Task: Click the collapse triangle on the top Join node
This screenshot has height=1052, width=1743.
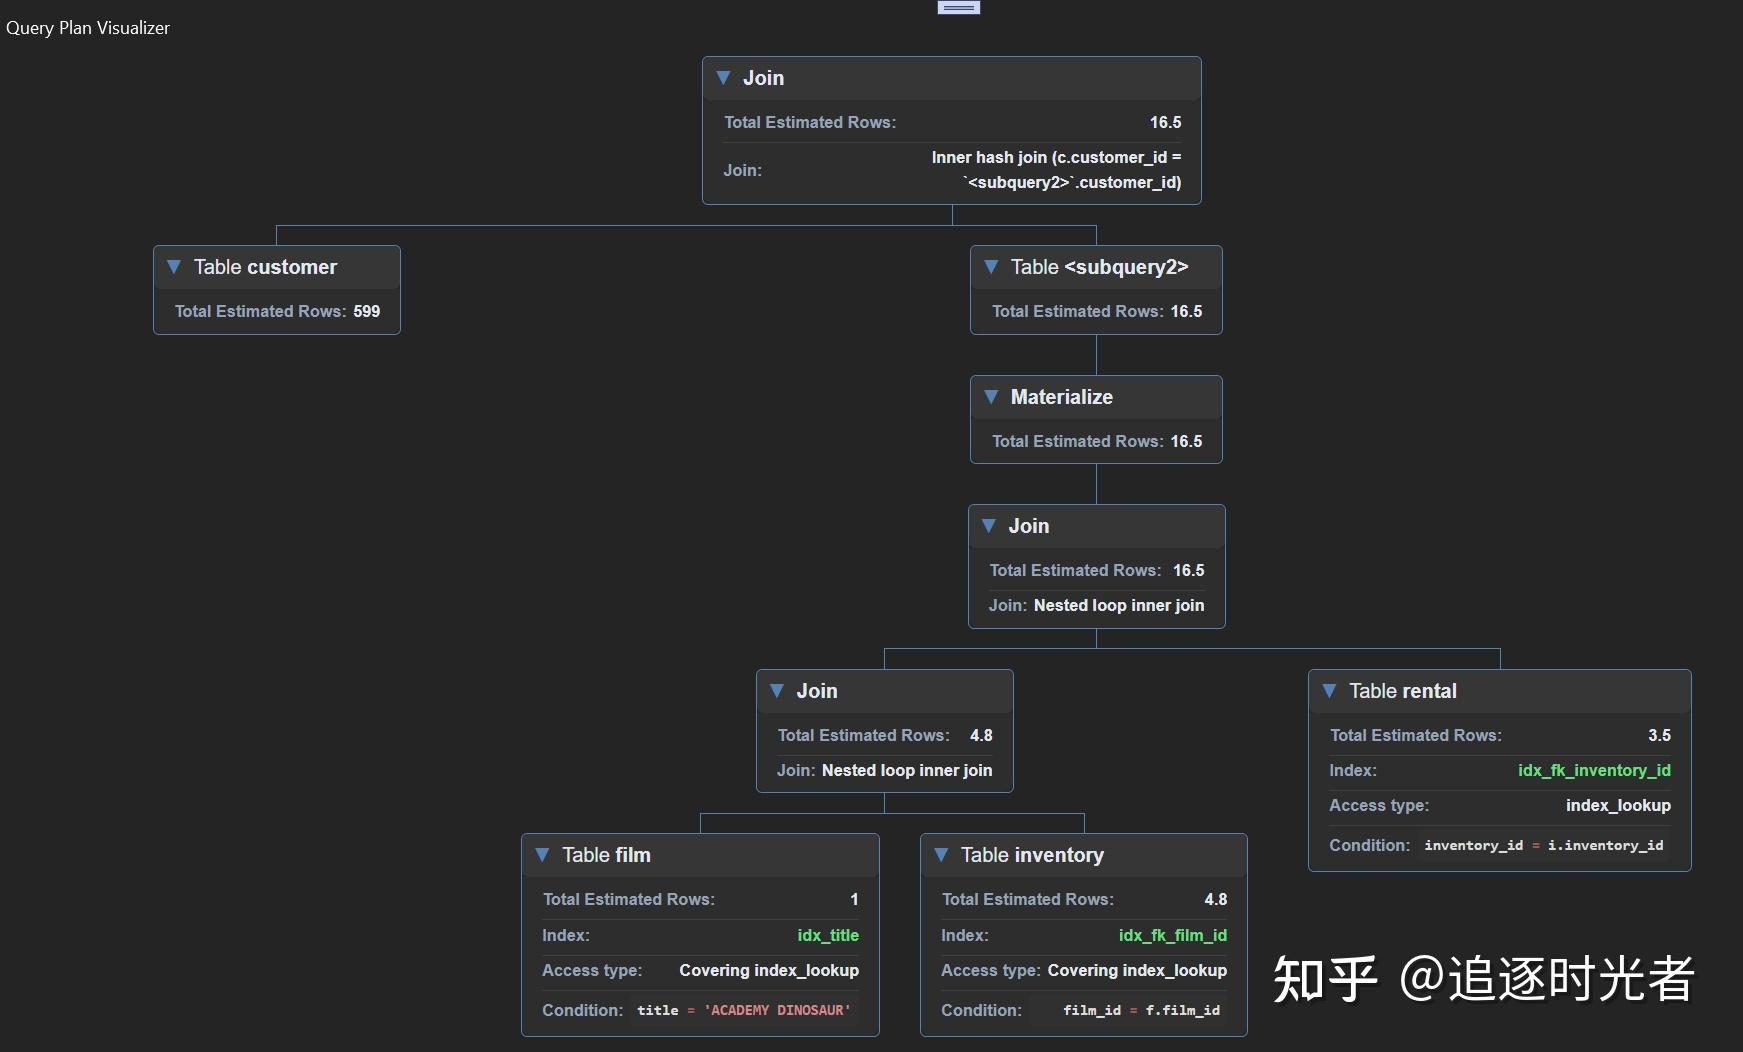Action: 723,77
